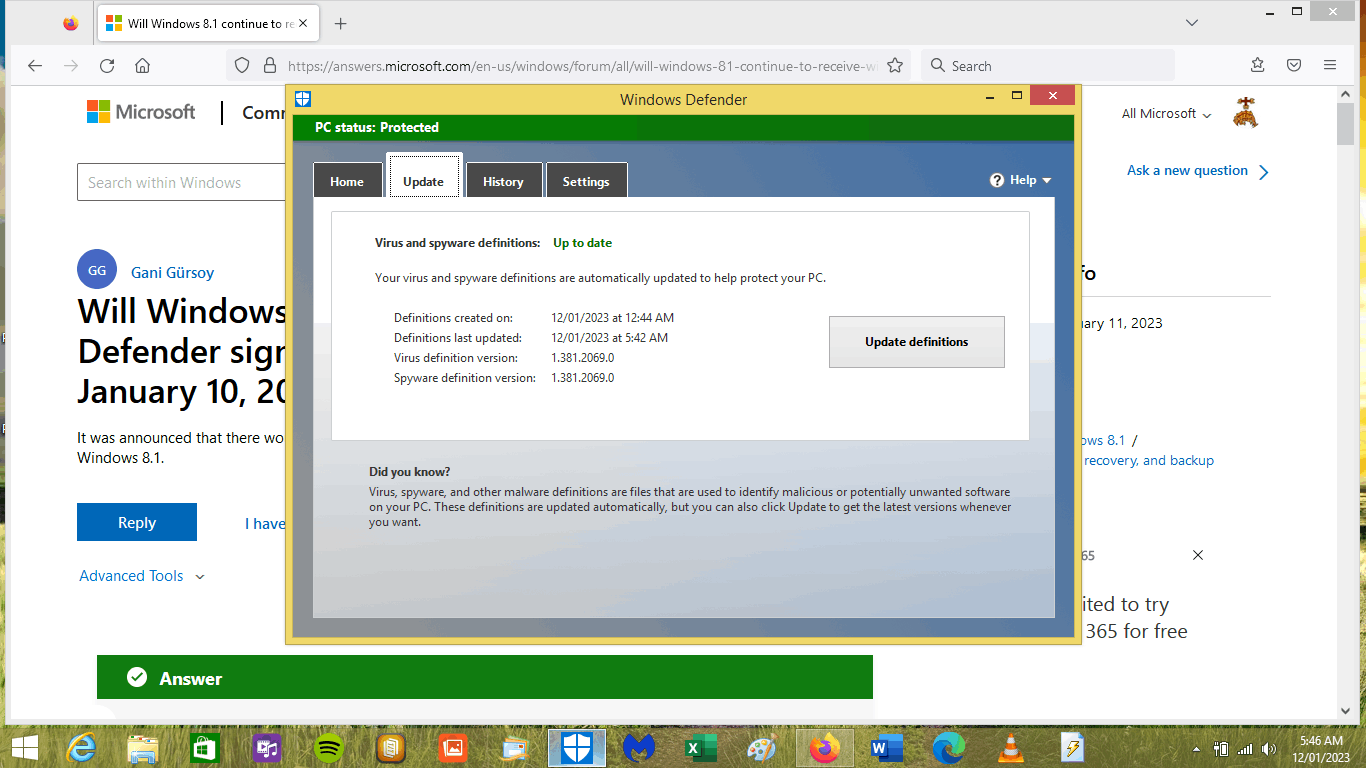Screen dimensions: 1366x768
Task: Open a new Firefox tab
Action: click(340, 23)
